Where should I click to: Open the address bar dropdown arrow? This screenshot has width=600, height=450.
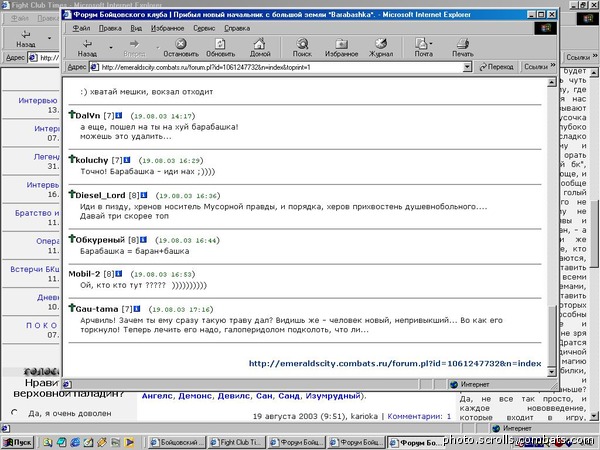pos(467,67)
